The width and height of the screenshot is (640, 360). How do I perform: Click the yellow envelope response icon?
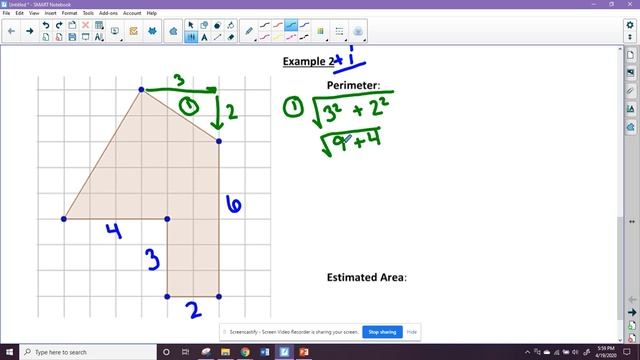(133, 31)
